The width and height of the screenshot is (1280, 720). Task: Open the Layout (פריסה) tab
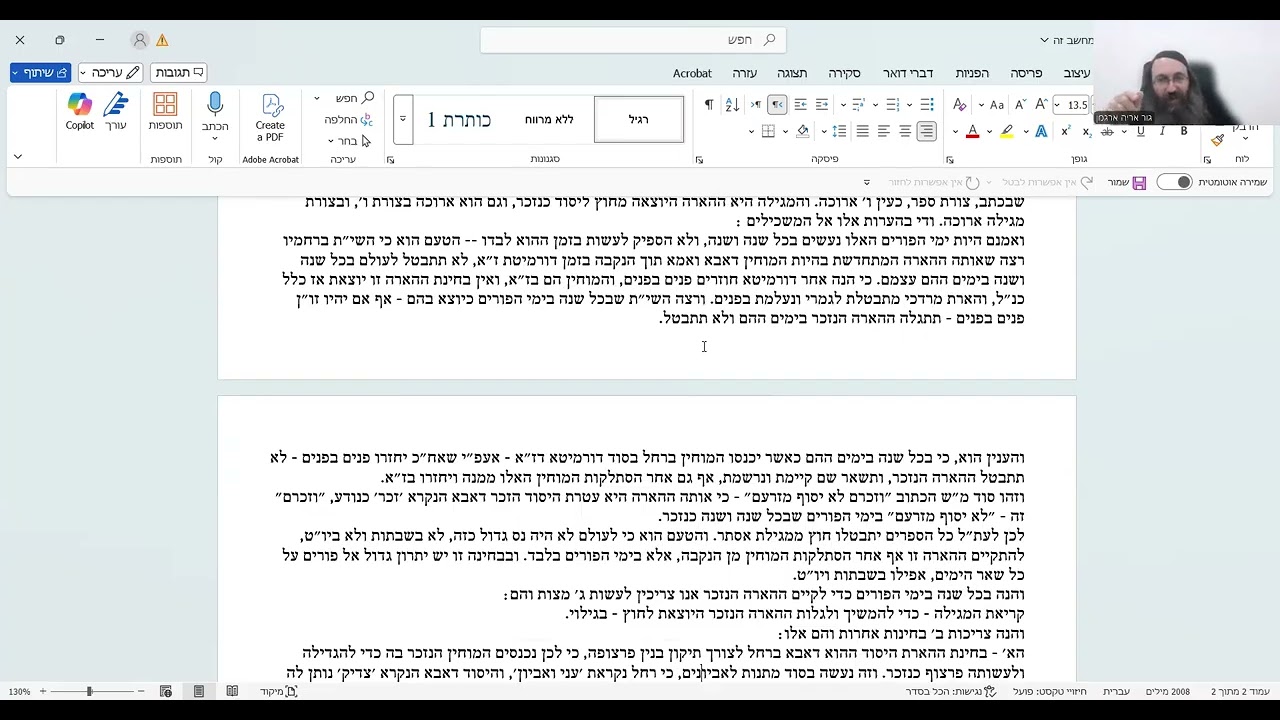point(1026,73)
